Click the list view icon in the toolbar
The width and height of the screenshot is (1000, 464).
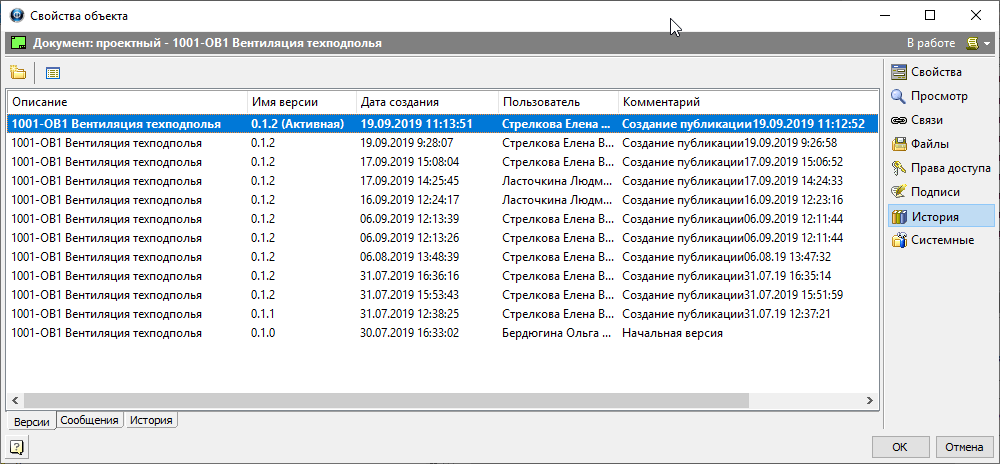coord(53,72)
